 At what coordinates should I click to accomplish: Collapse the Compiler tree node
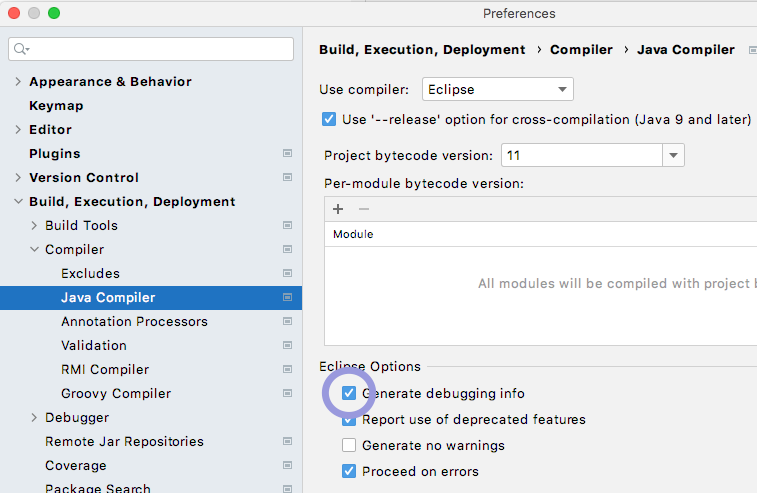[34, 250]
